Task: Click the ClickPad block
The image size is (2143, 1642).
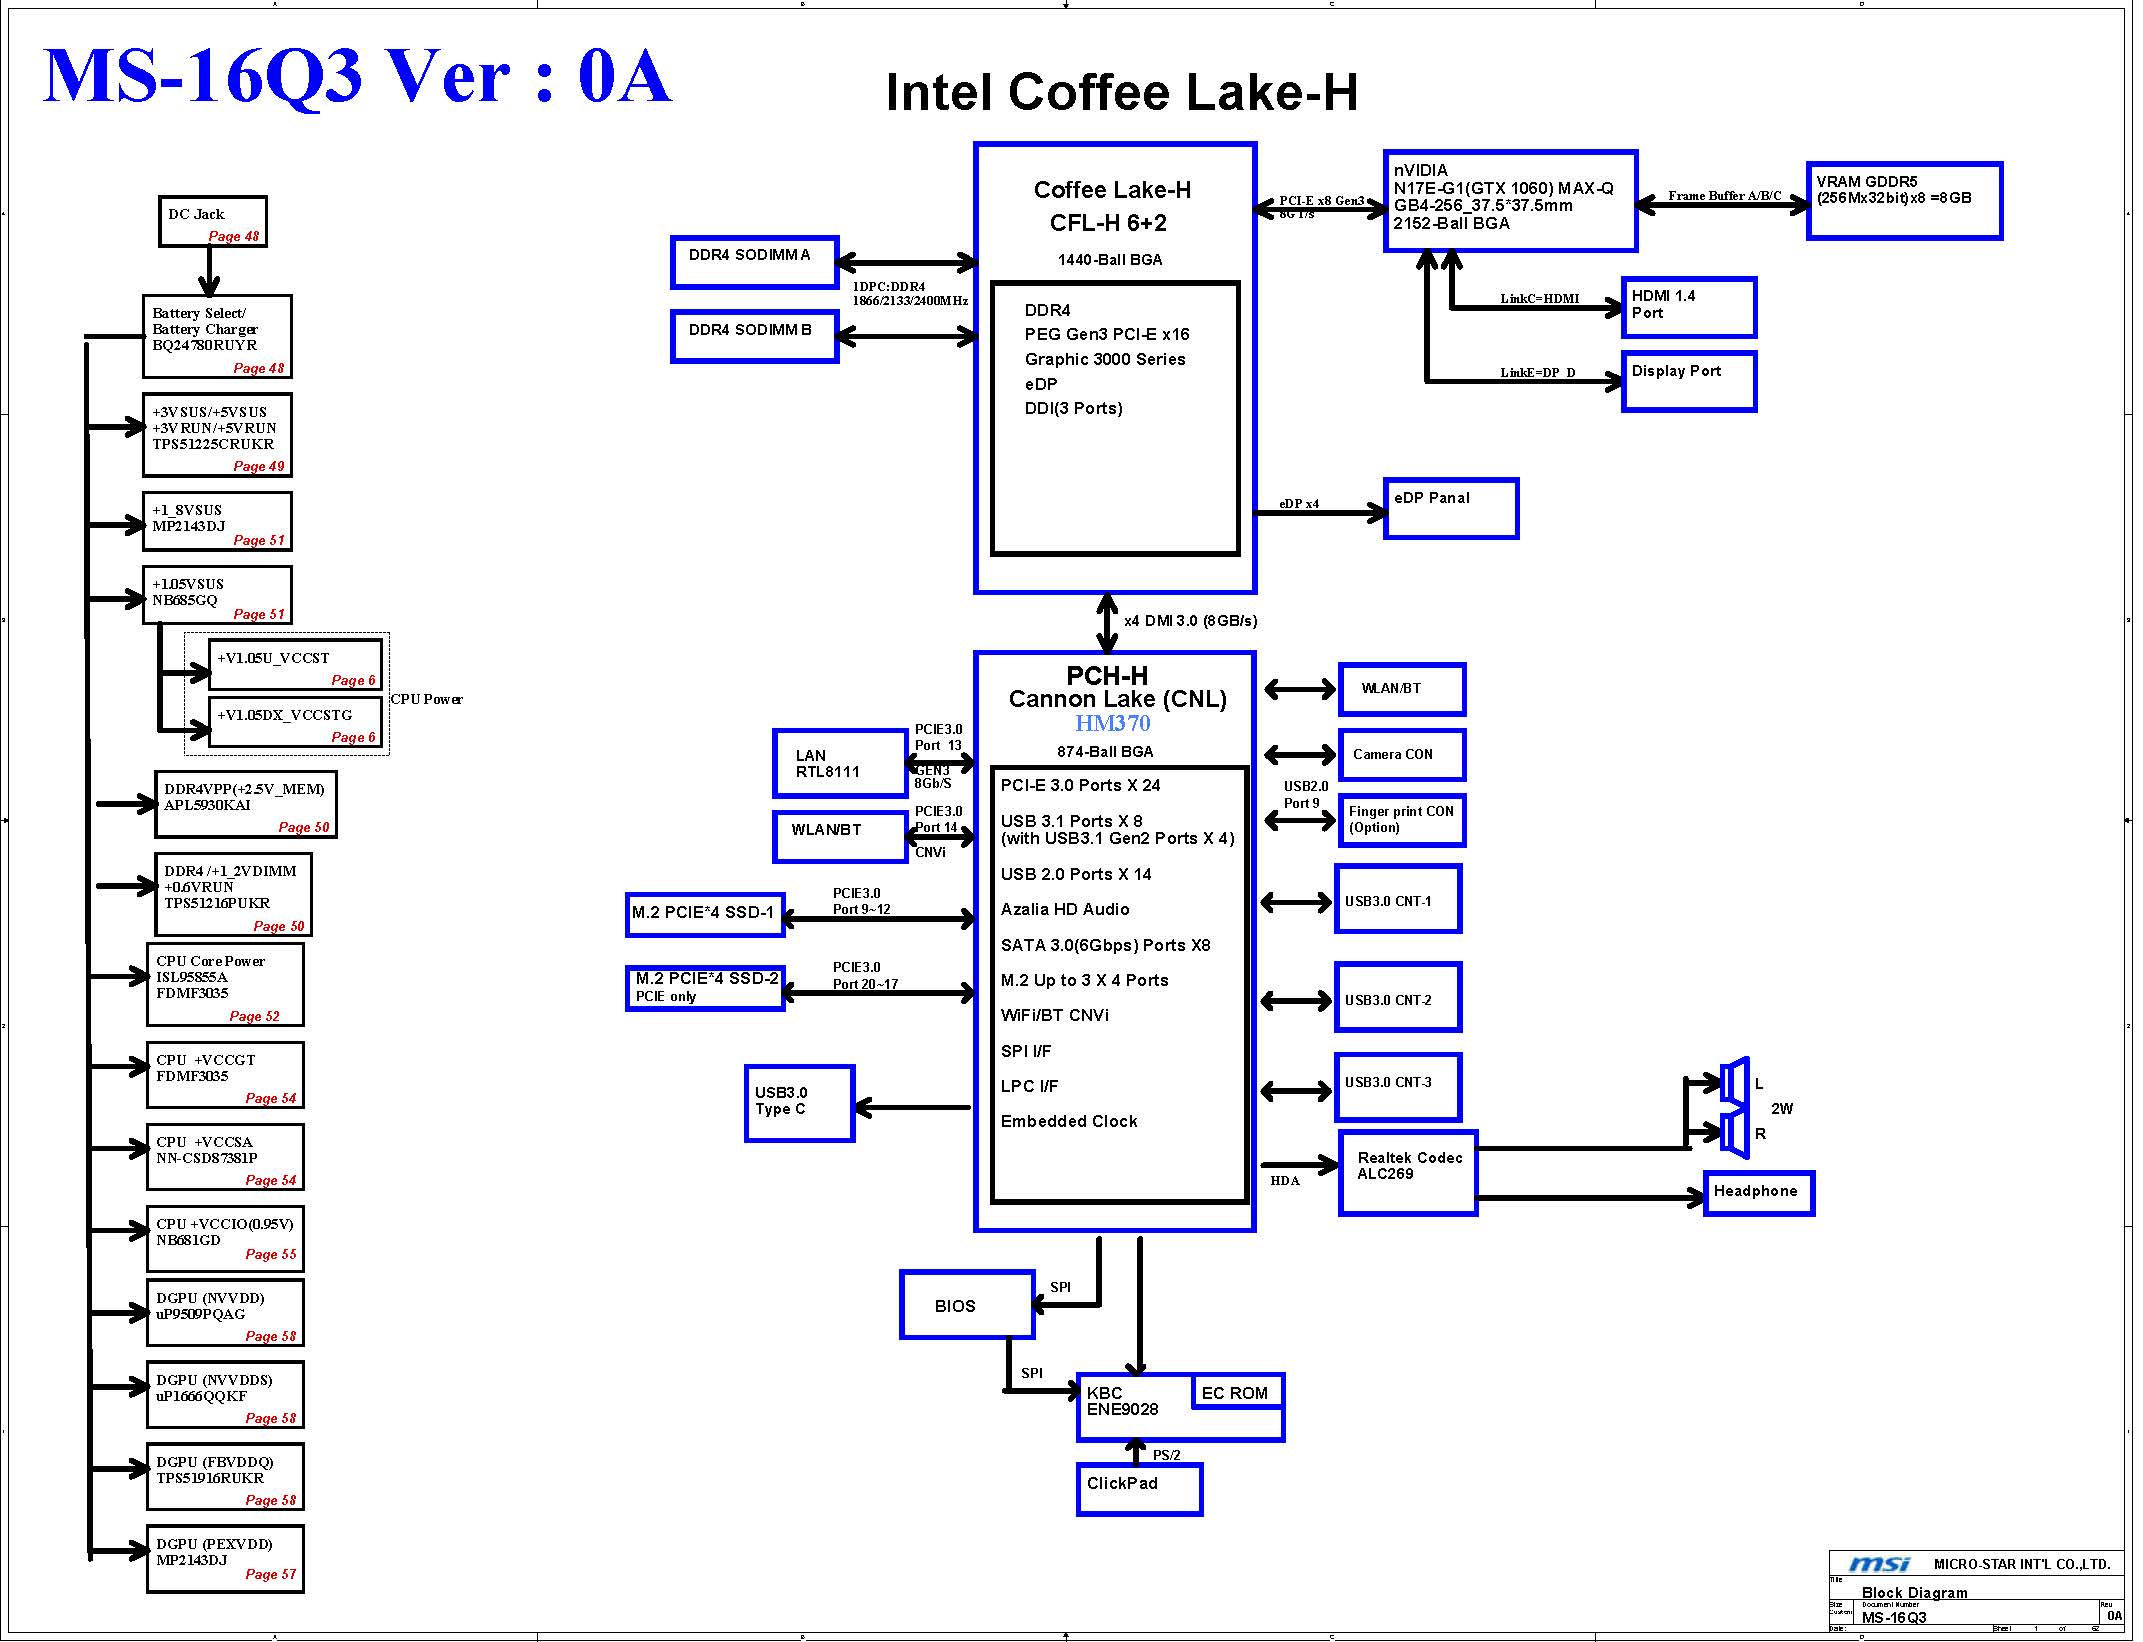Action: pos(1139,1489)
